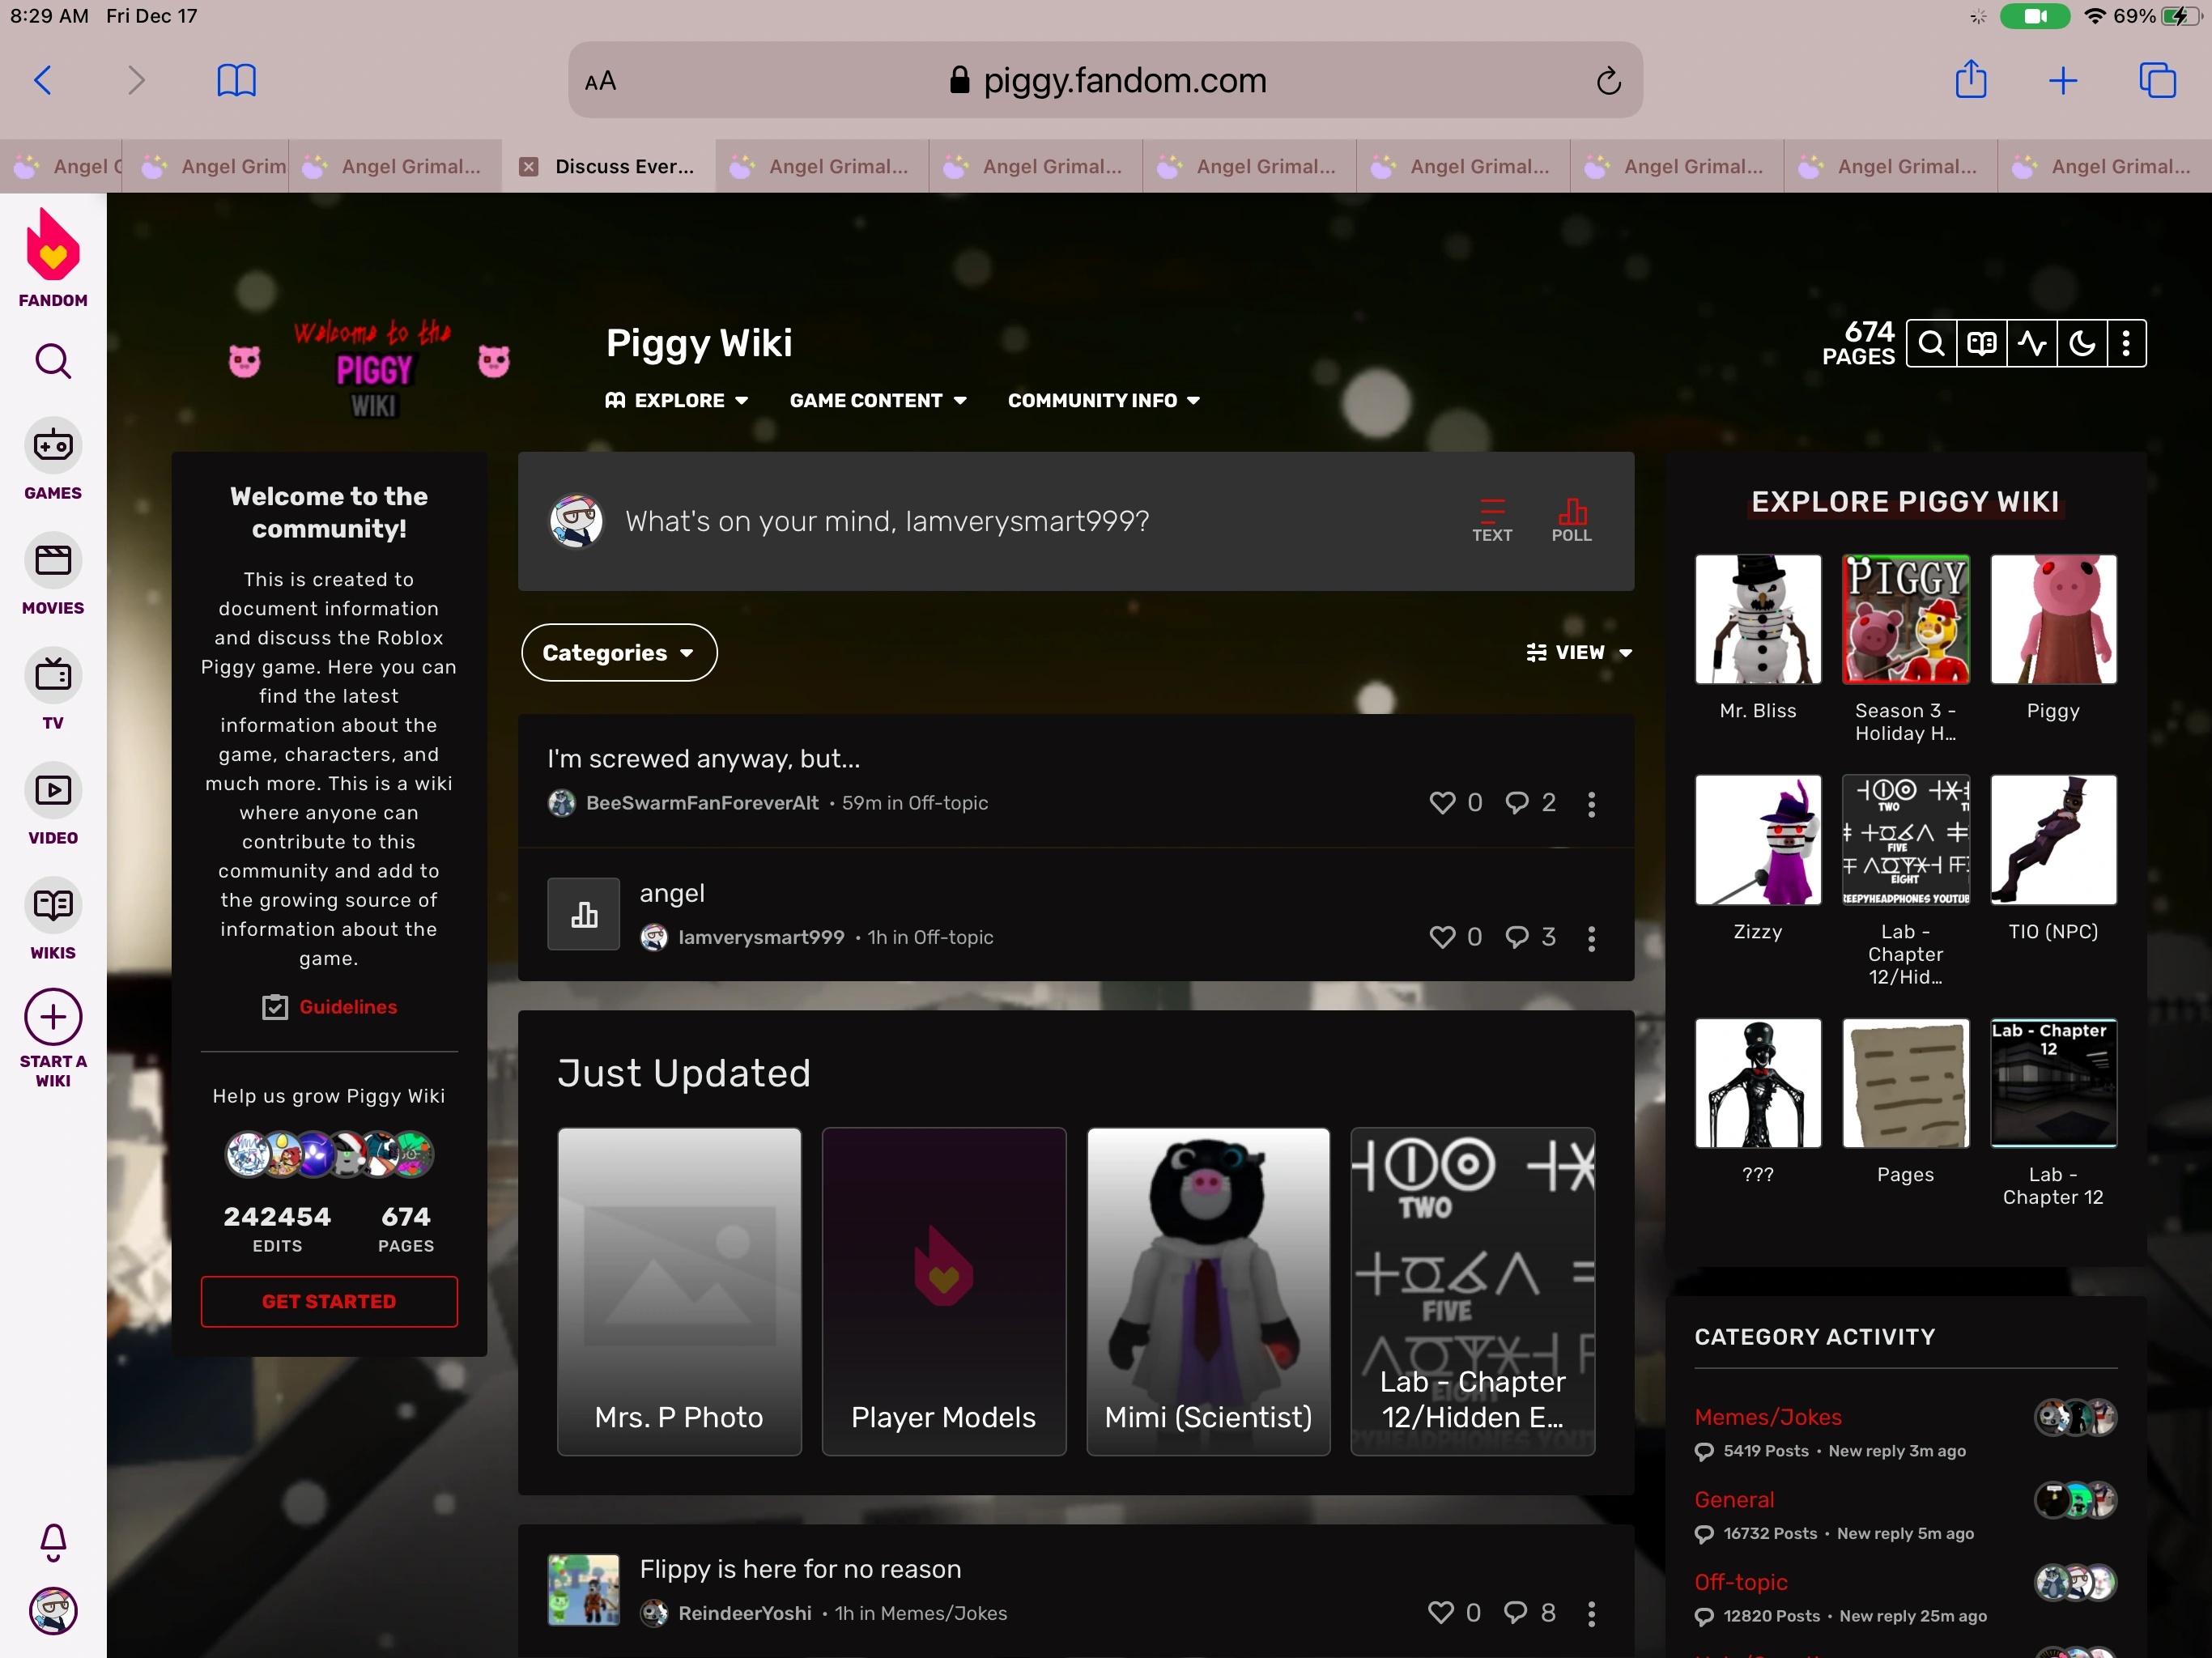
Task: Open the Games section icon
Action: [x=53, y=446]
